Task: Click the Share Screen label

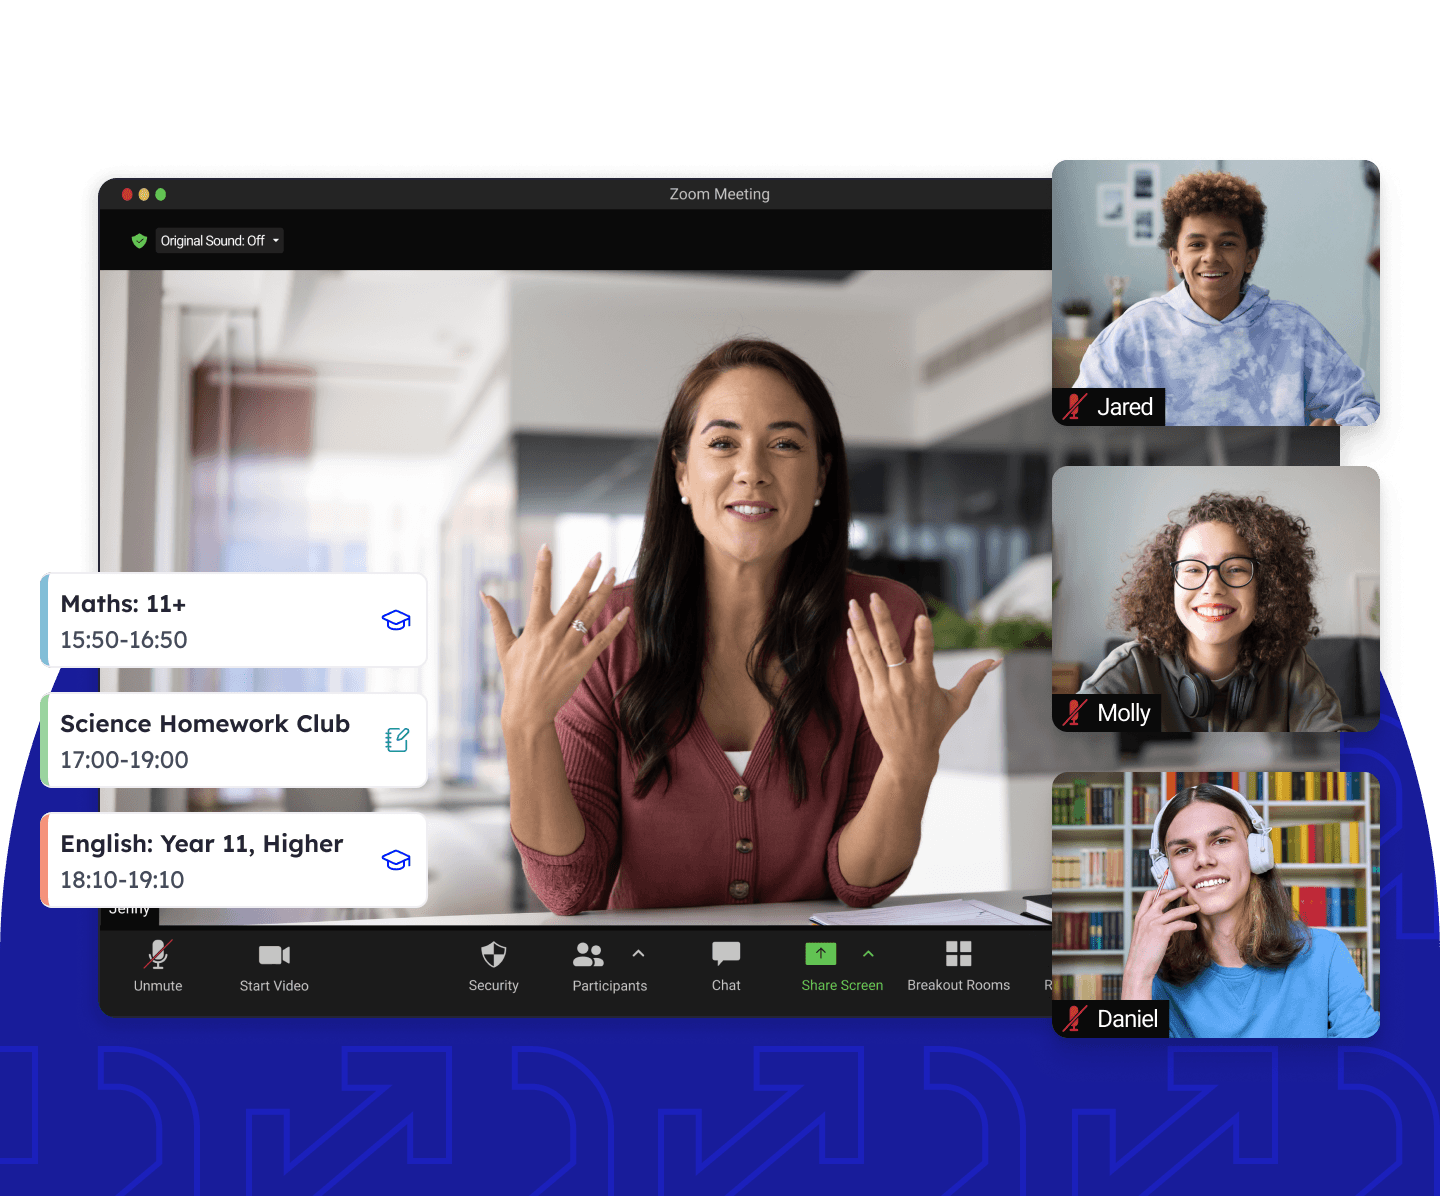Action: pos(842,986)
